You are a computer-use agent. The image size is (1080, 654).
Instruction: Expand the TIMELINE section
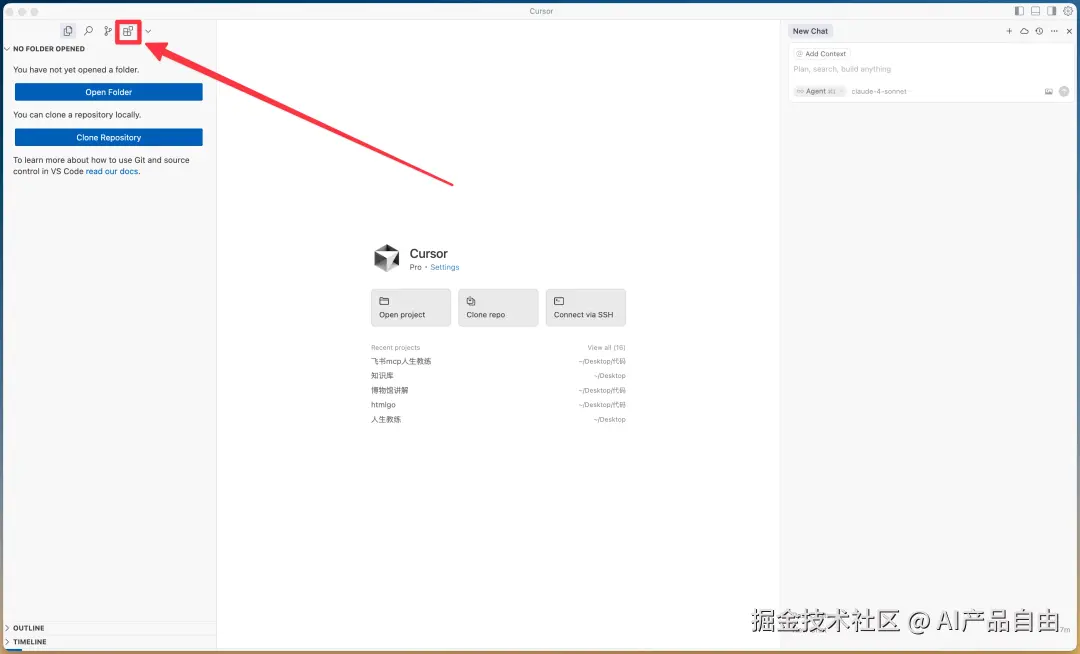tap(30, 642)
